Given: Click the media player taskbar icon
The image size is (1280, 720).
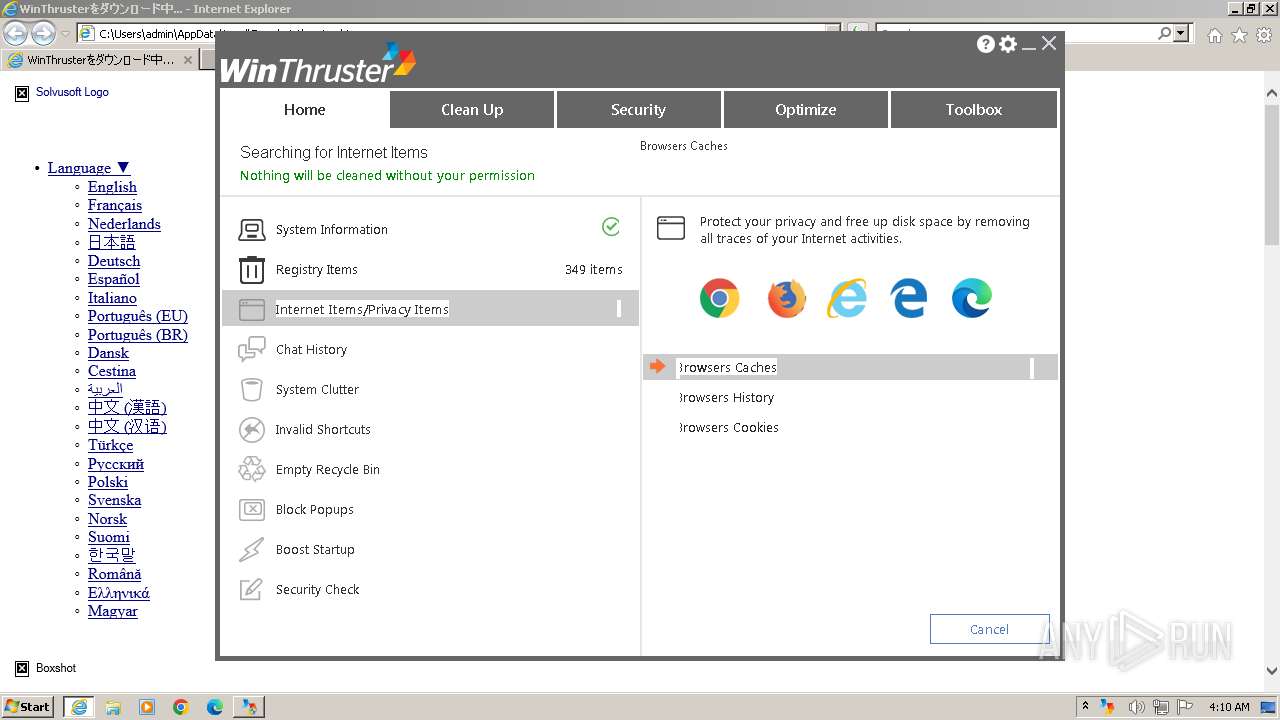Looking at the screenshot, I should [147, 707].
